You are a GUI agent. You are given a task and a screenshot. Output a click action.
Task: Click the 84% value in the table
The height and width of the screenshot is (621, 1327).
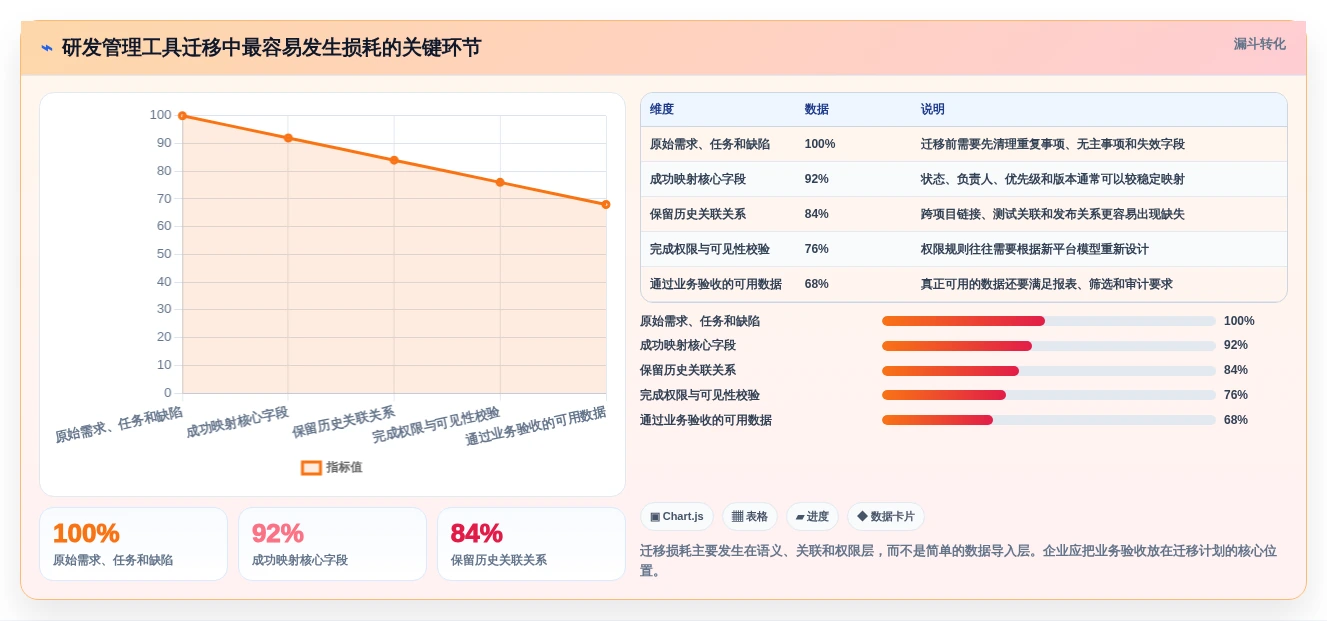tap(817, 214)
